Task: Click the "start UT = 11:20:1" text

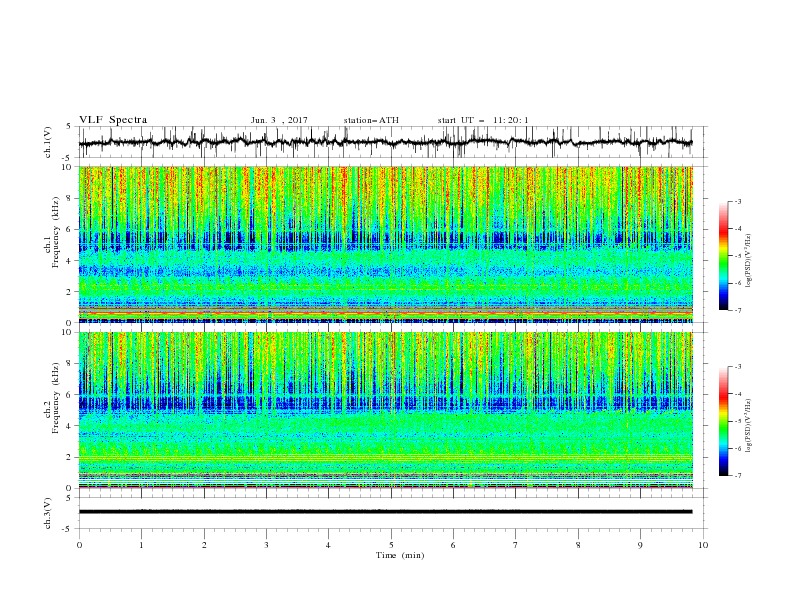Action: (483, 120)
